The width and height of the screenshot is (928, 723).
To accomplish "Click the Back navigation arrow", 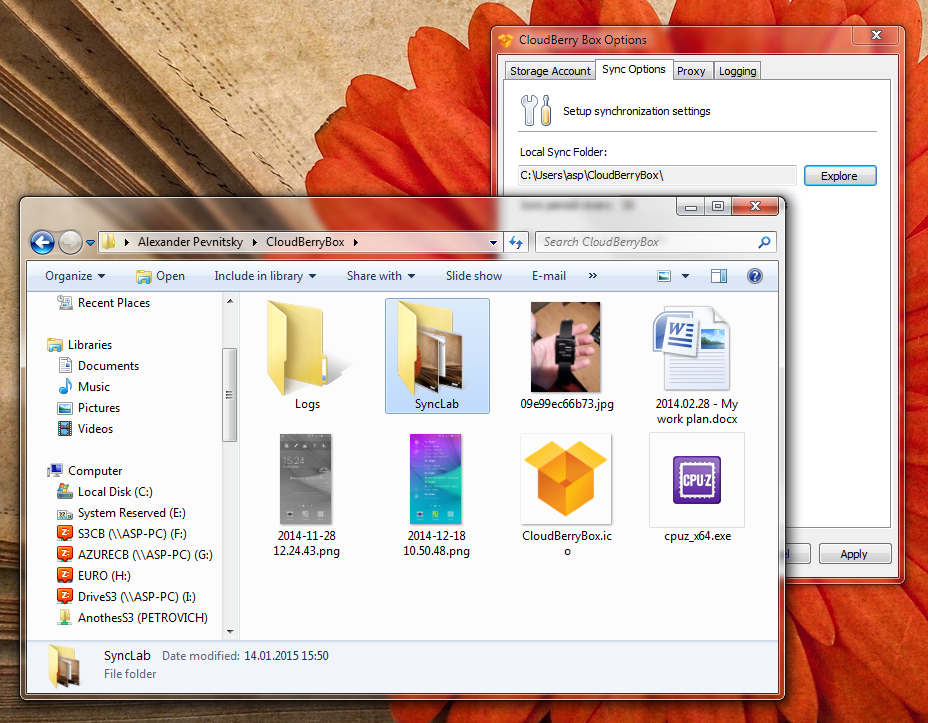I will [42, 242].
